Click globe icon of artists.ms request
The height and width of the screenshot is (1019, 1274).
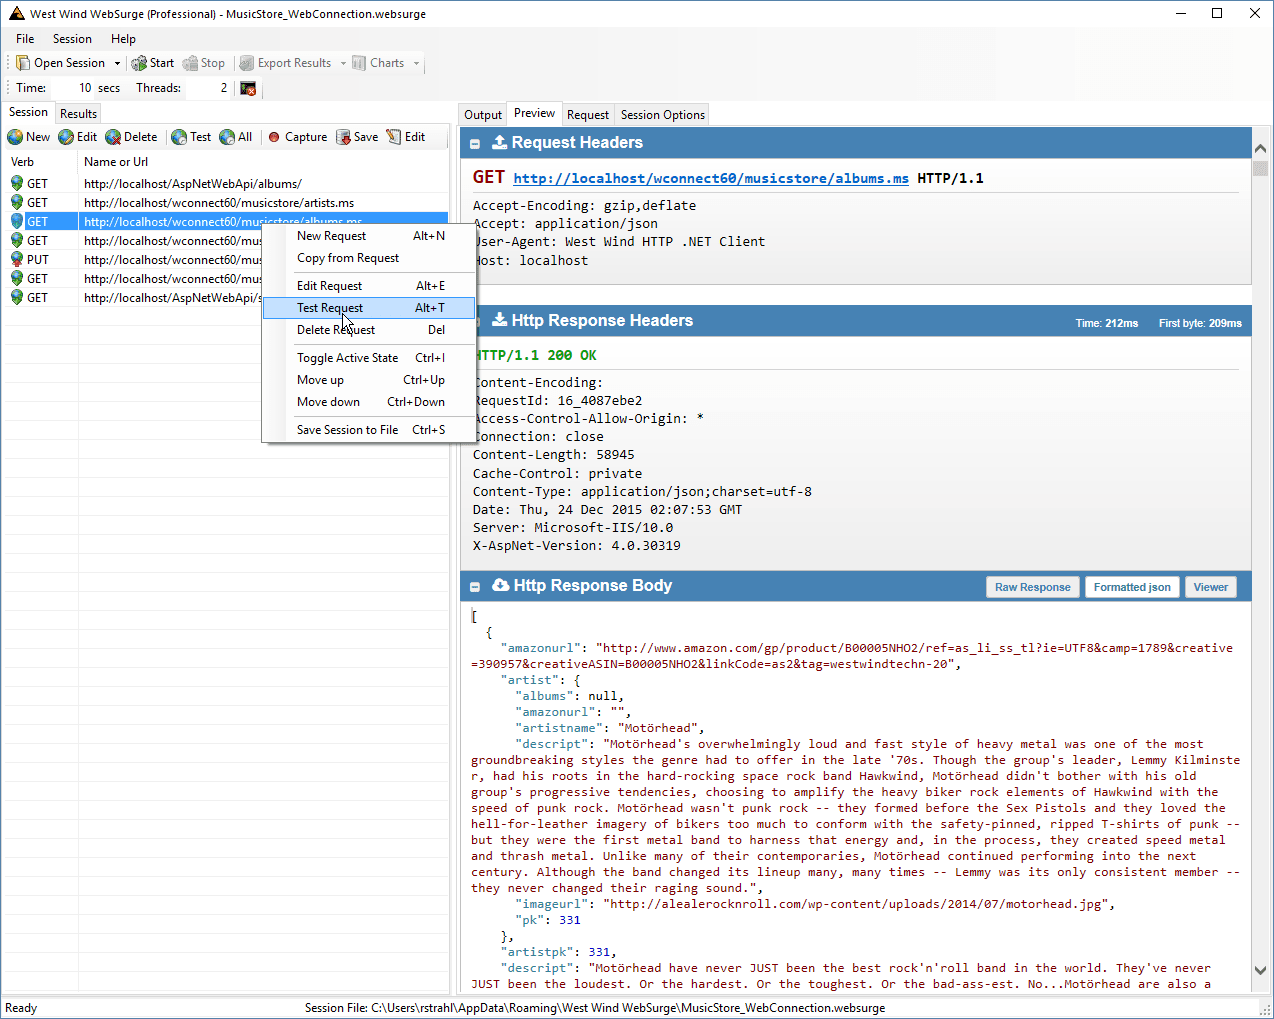(x=17, y=203)
